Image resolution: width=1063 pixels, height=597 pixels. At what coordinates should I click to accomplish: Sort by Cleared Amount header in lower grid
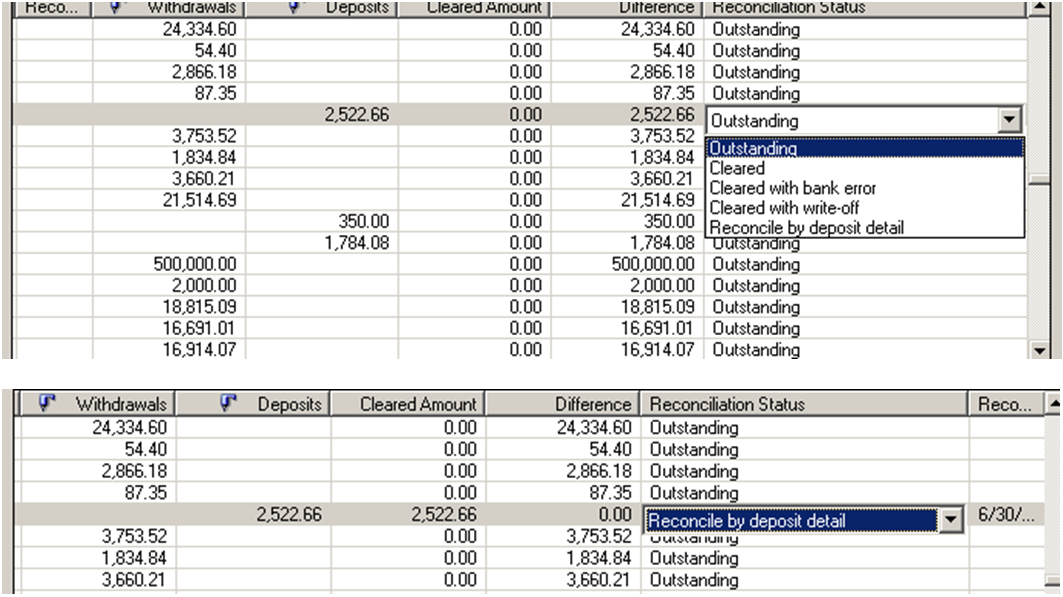[x=408, y=404]
